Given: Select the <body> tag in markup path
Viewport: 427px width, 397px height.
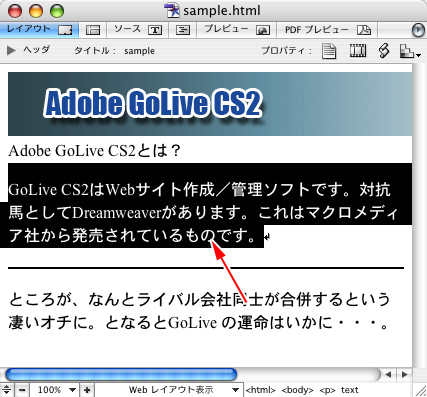Looking at the screenshot, I should [297, 390].
